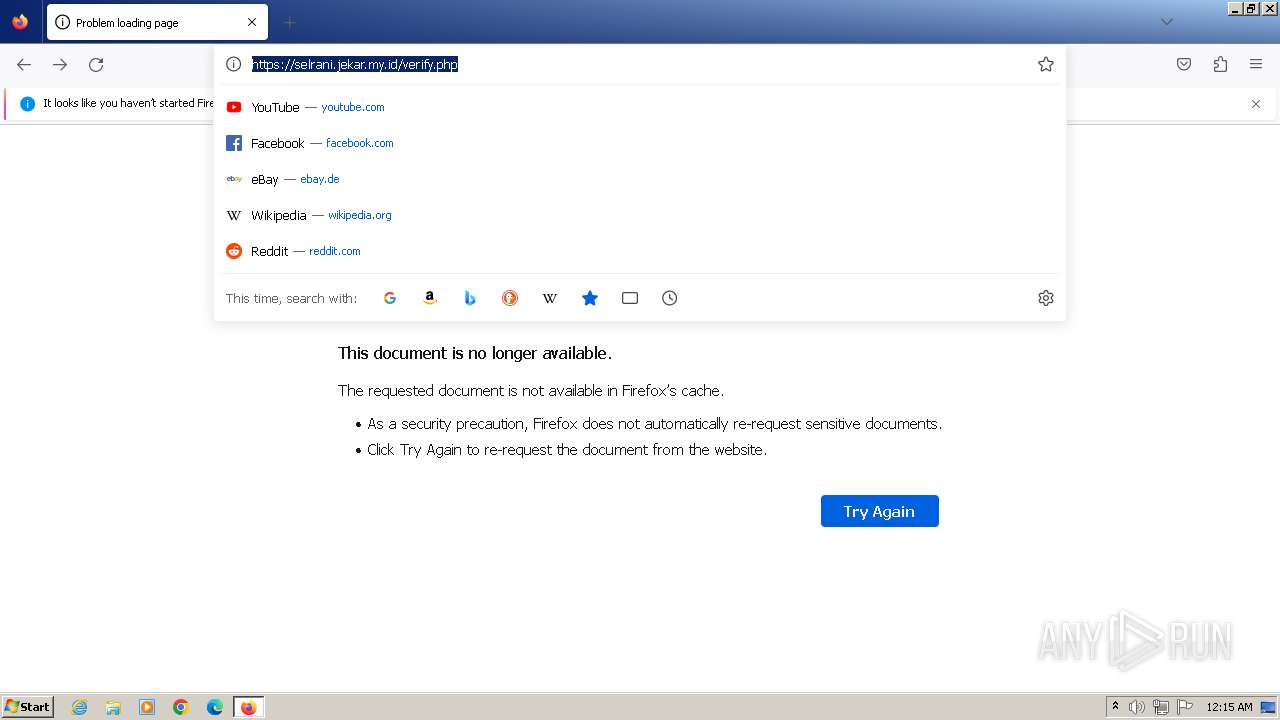Open the volume control in tray
Image resolution: width=1280 pixels, height=720 pixels.
click(x=1137, y=707)
